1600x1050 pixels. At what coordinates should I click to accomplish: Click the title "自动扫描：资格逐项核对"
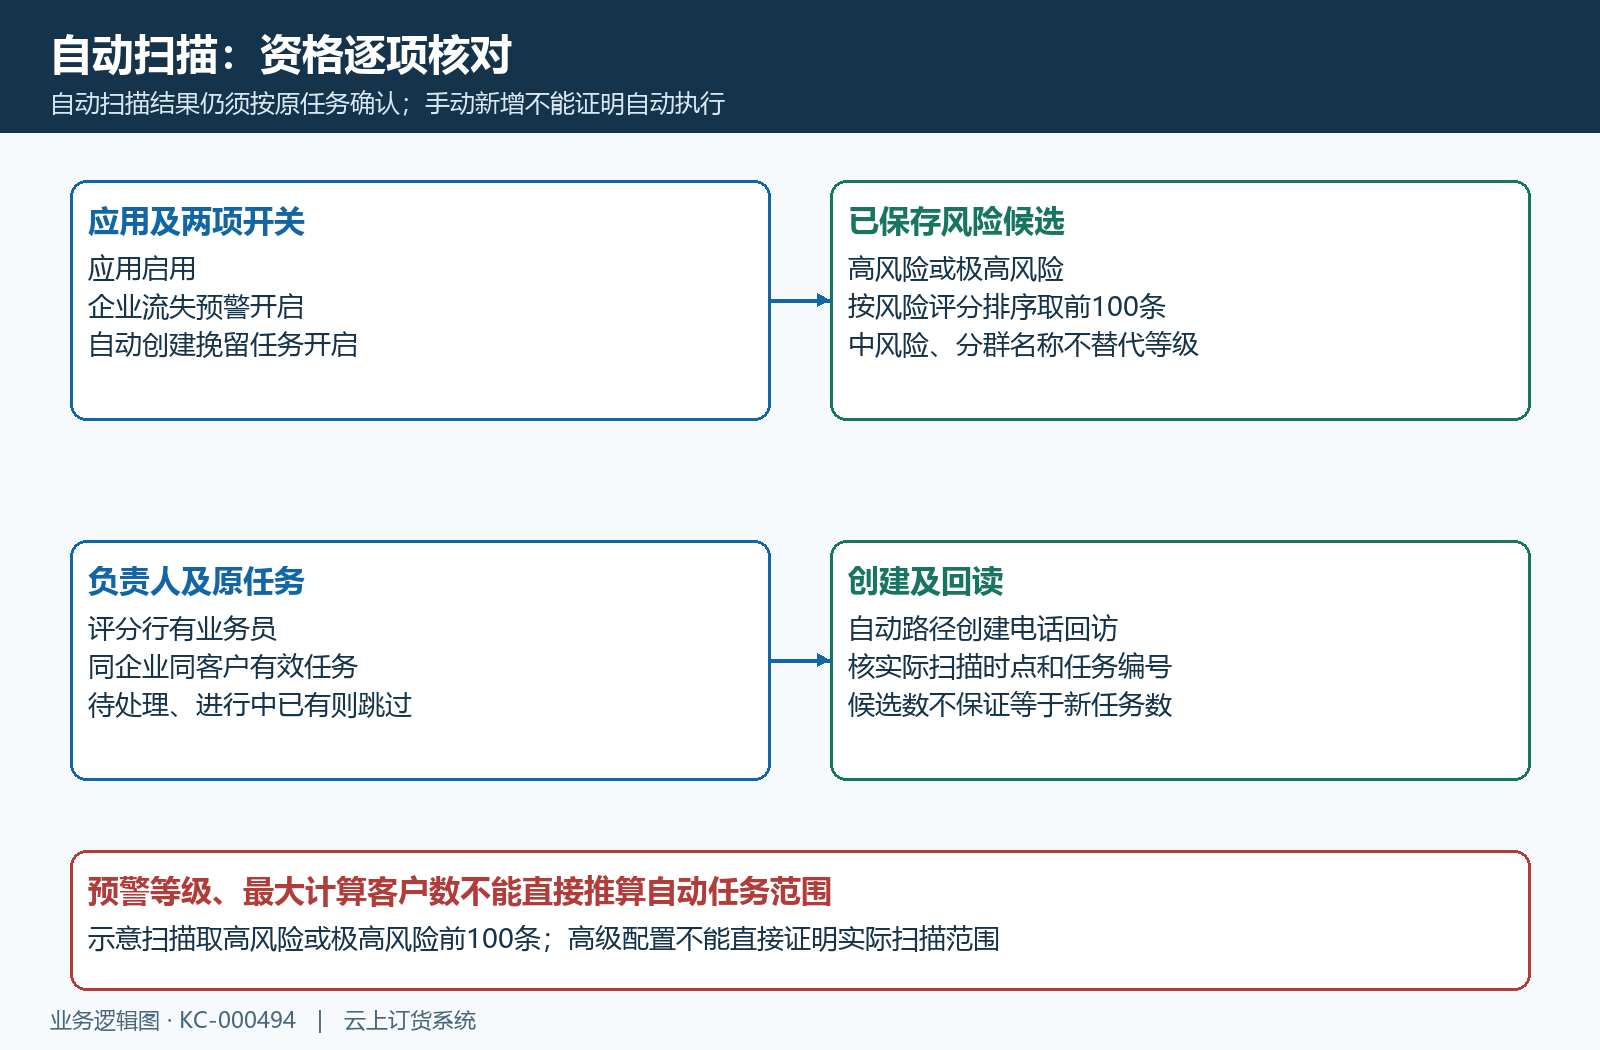coord(281,55)
